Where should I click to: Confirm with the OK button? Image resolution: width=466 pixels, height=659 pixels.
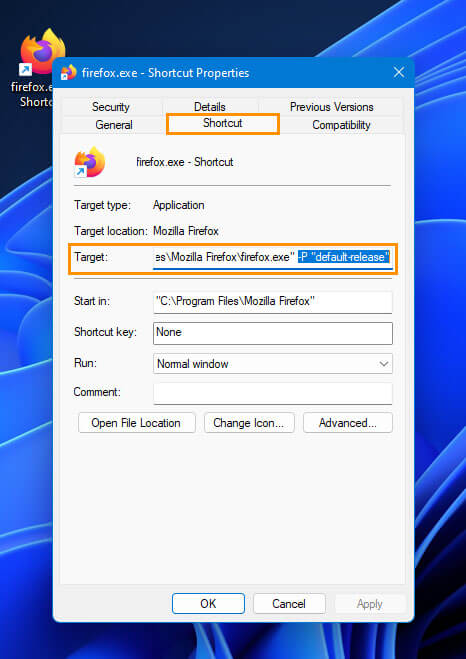(x=208, y=604)
